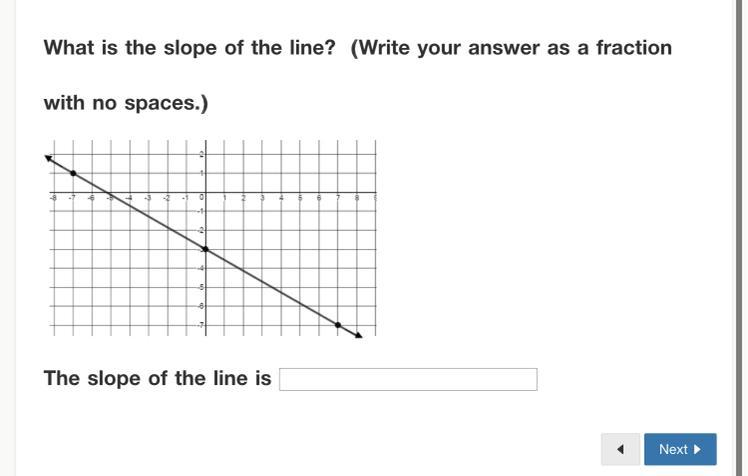
Task: Click the slope answer input field
Action: pos(408,379)
